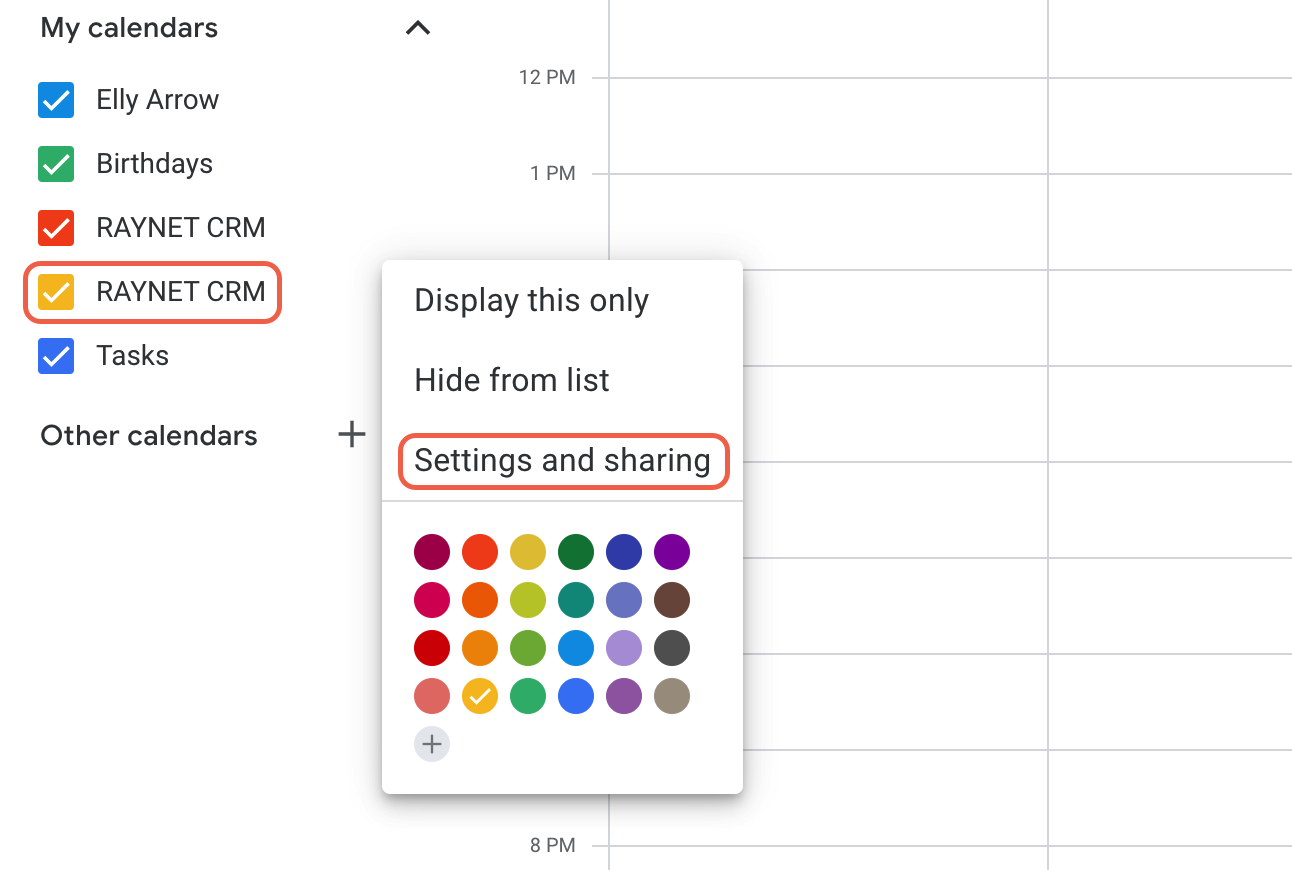Open Settings and sharing
The width and height of the screenshot is (1292, 870).
[563, 461]
